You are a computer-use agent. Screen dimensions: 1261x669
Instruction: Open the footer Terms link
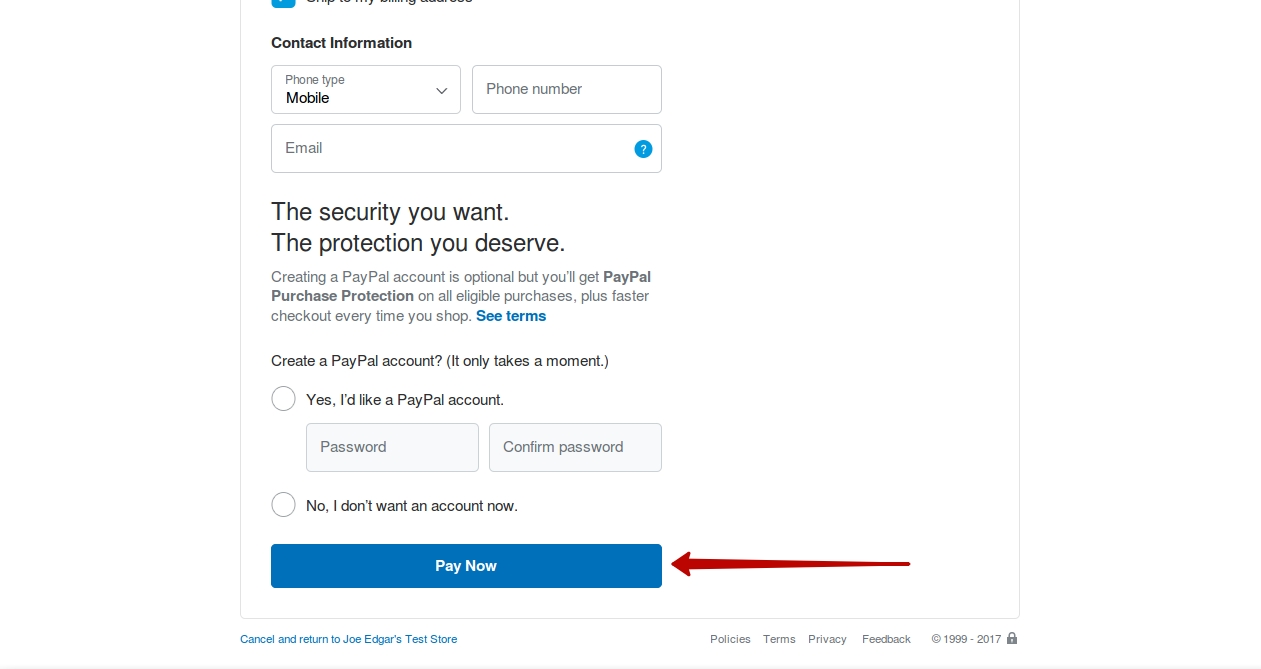[779, 639]
